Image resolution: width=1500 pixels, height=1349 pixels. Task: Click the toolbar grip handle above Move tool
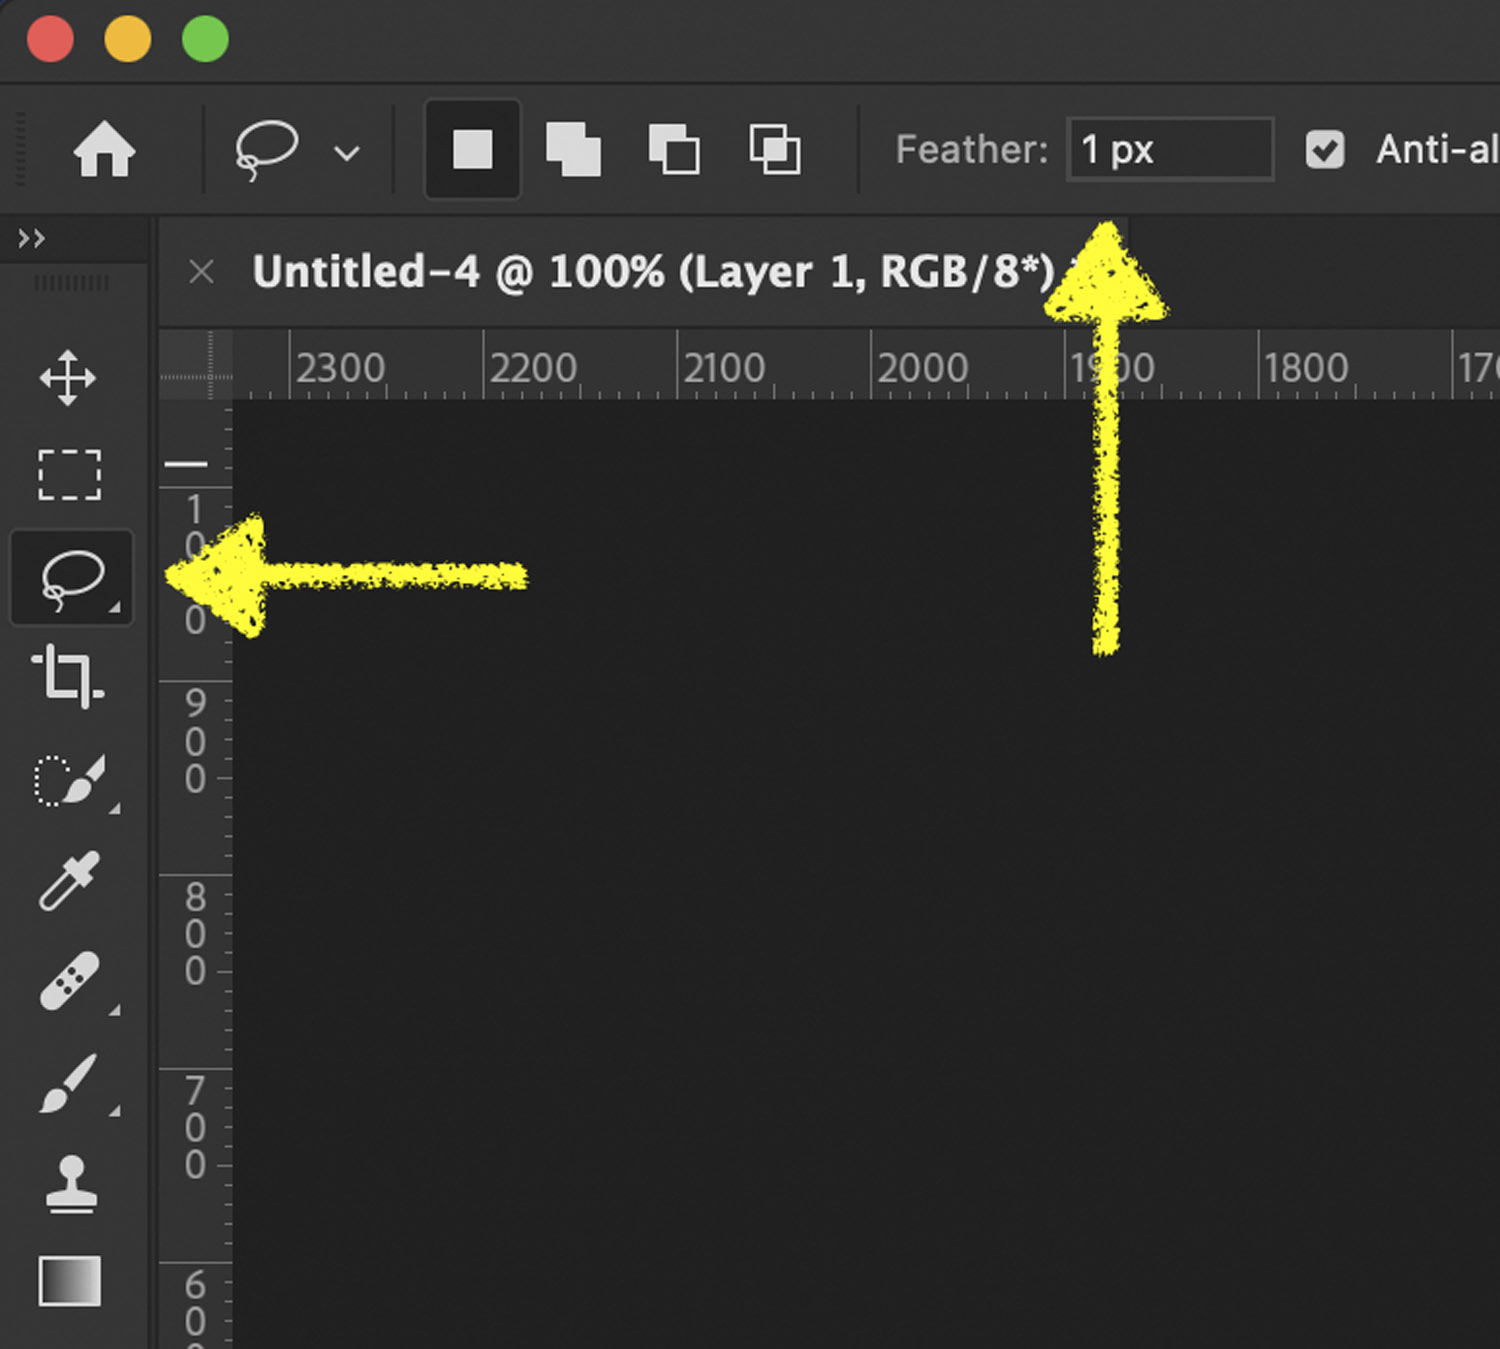[x=71, y=283]
